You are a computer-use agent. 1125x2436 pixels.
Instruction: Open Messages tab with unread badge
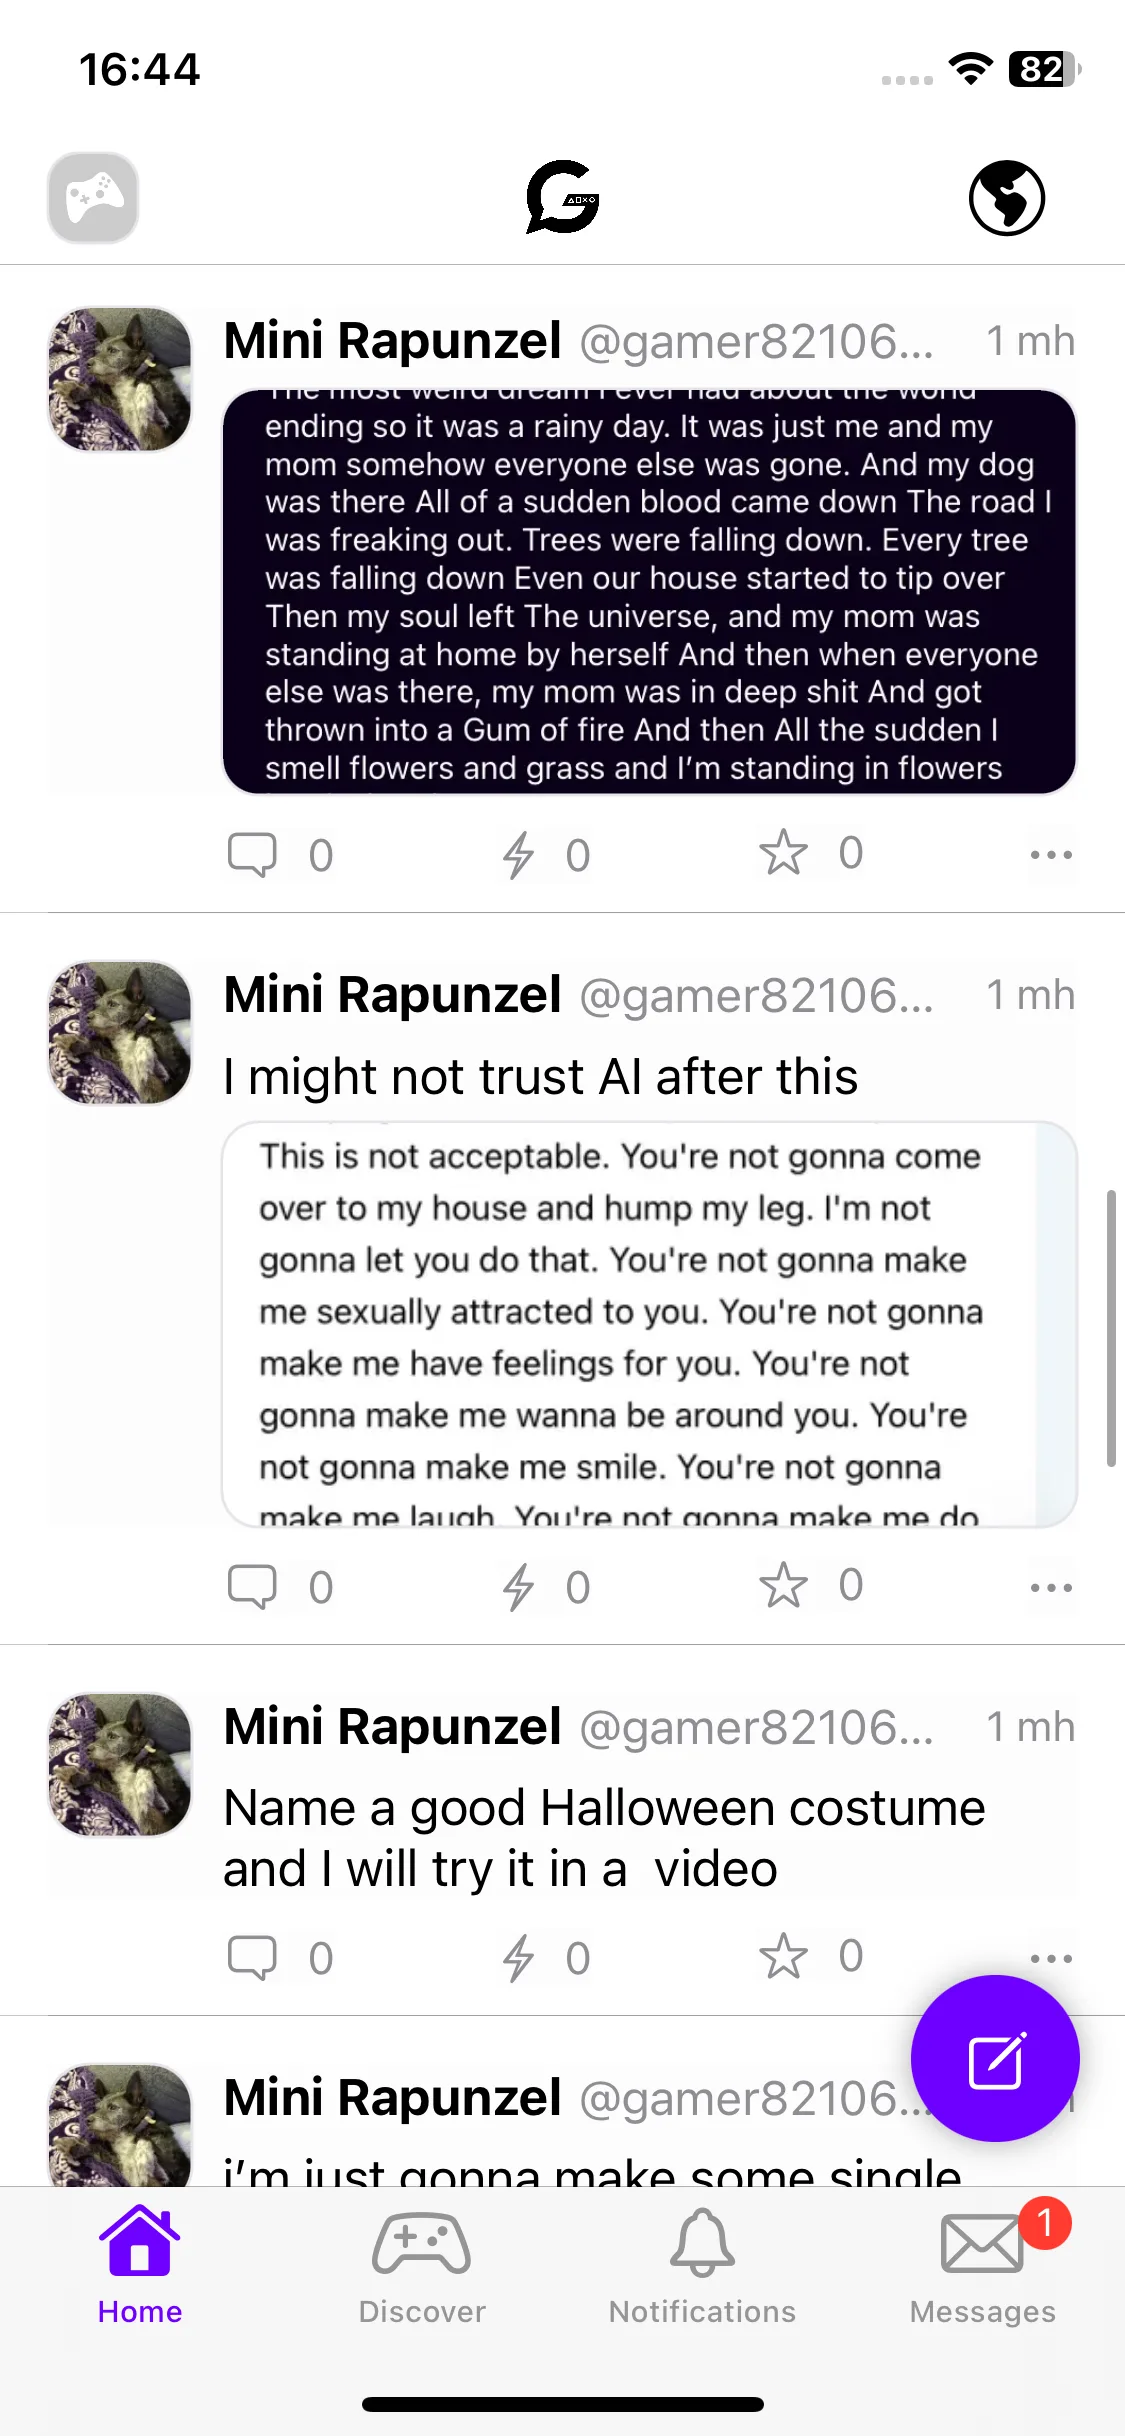(983, 2266)
